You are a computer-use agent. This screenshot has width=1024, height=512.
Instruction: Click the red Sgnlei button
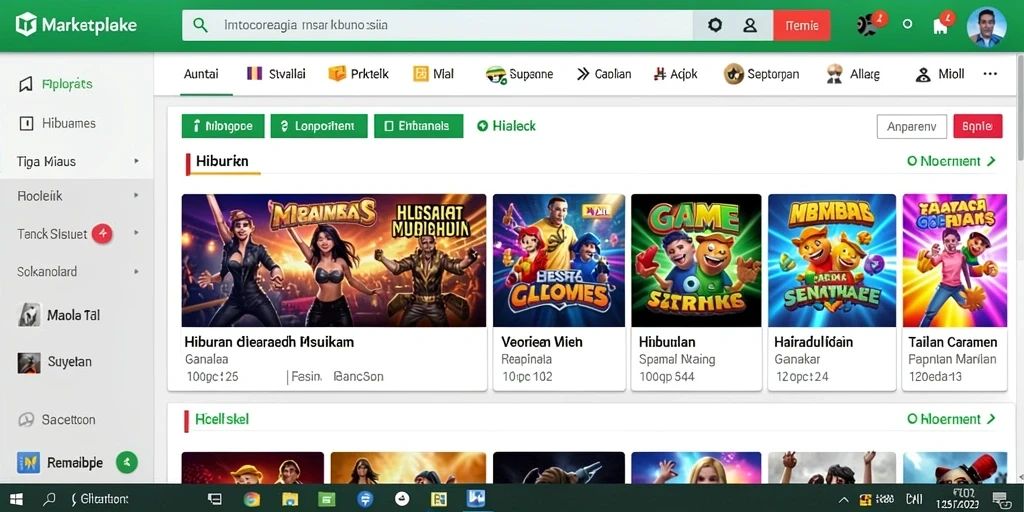(978, 126)
